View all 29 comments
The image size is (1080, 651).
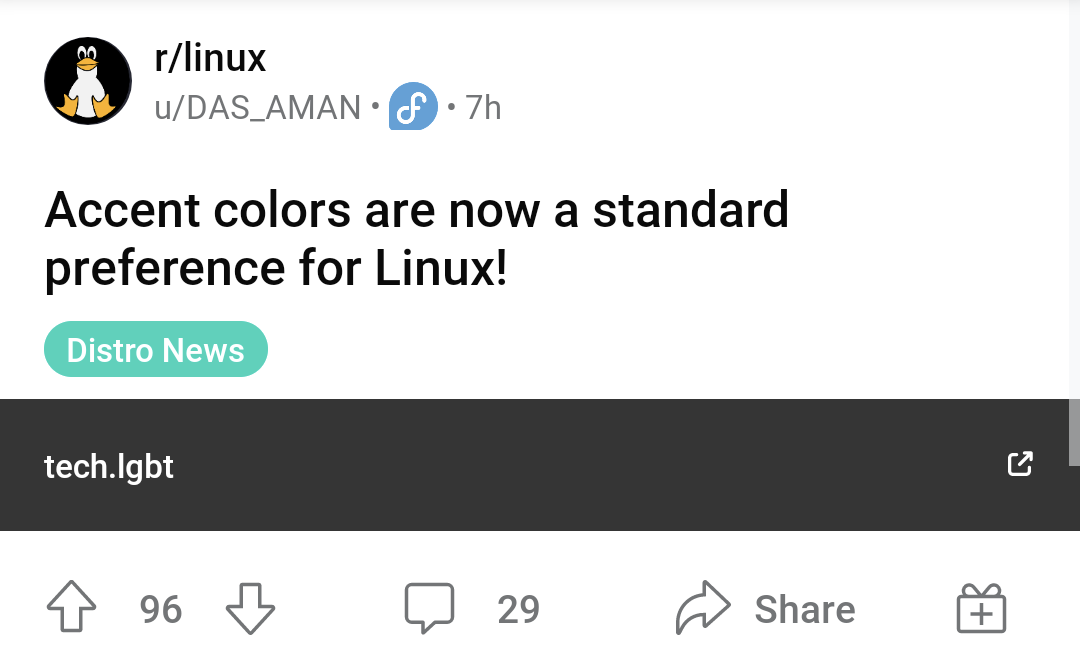(x=518, y=608)
